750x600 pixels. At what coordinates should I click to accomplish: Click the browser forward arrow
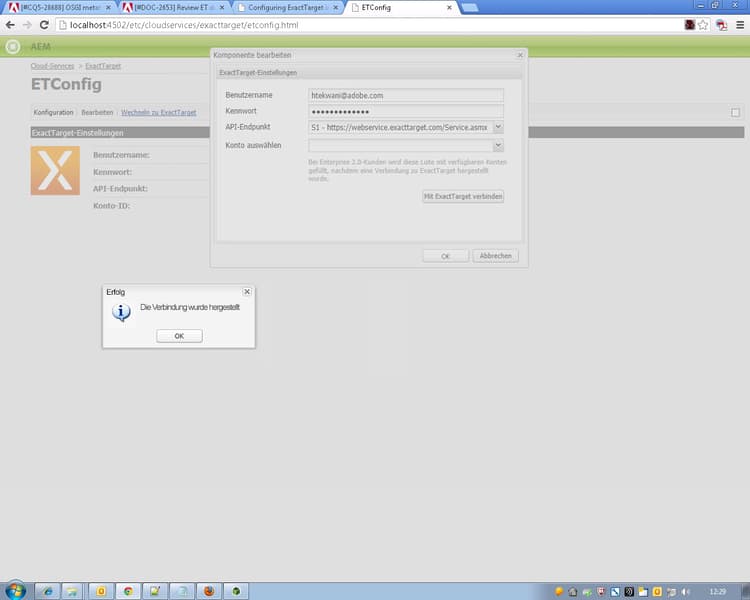(27, 25)
